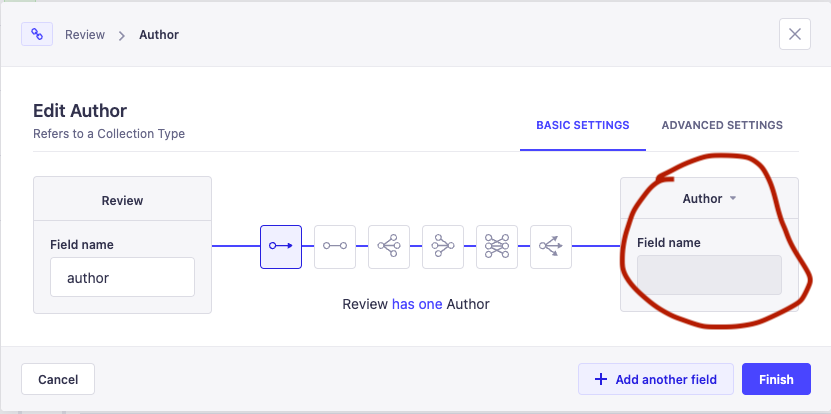Open the Advanced Settings tab

coord(722,125)
